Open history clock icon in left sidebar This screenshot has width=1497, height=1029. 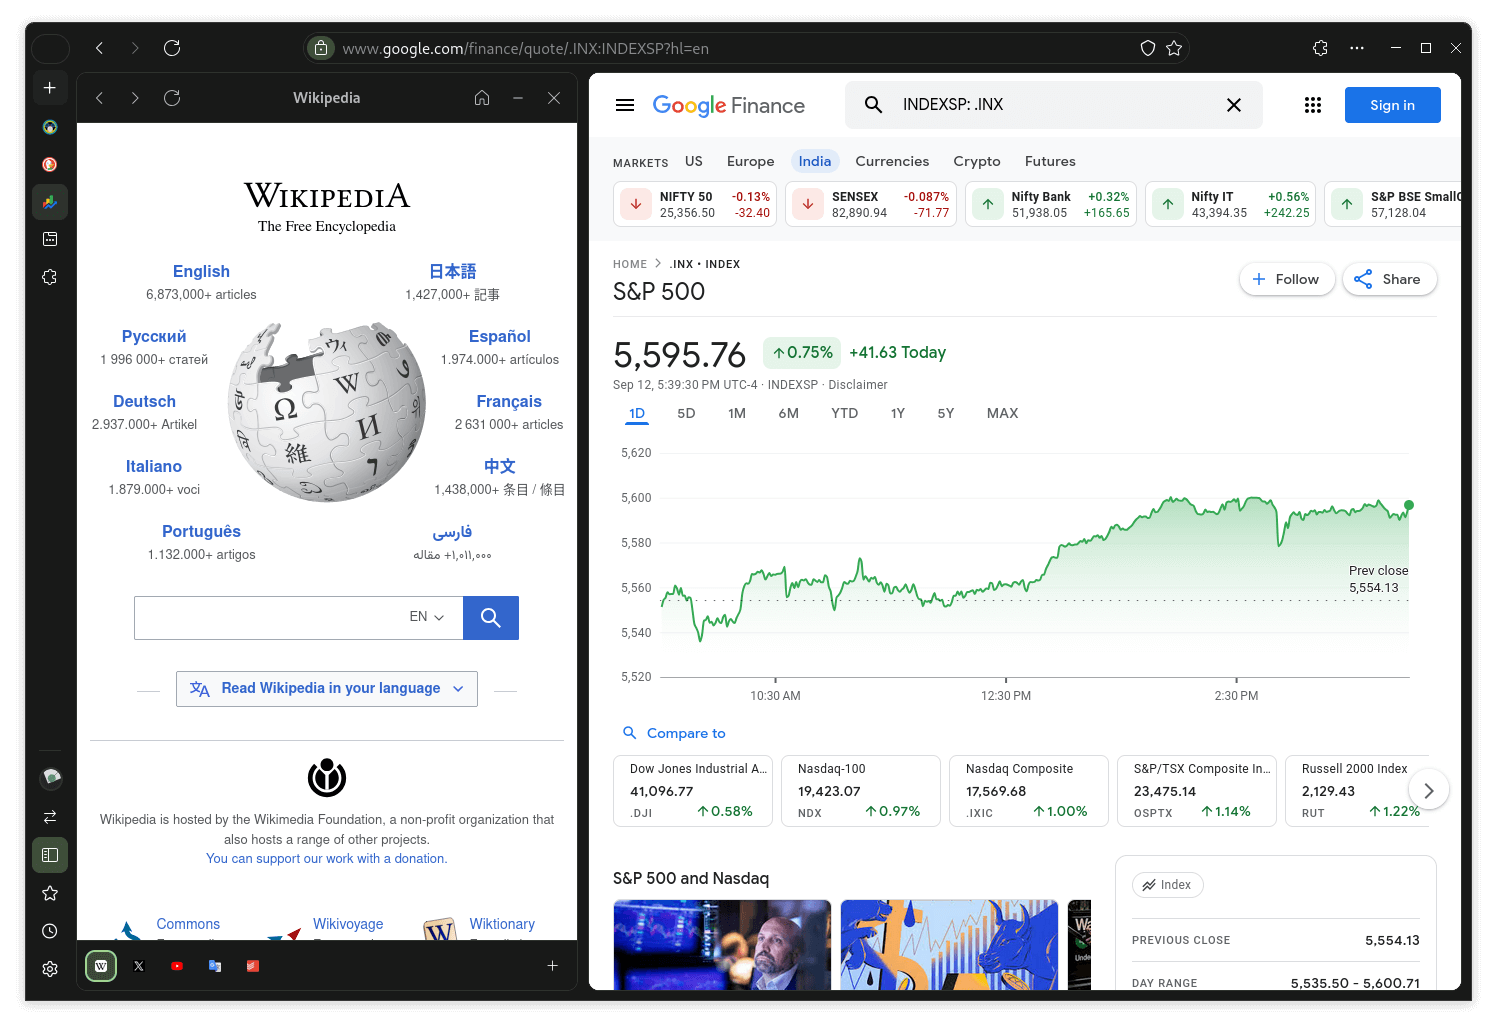[50, 931]
